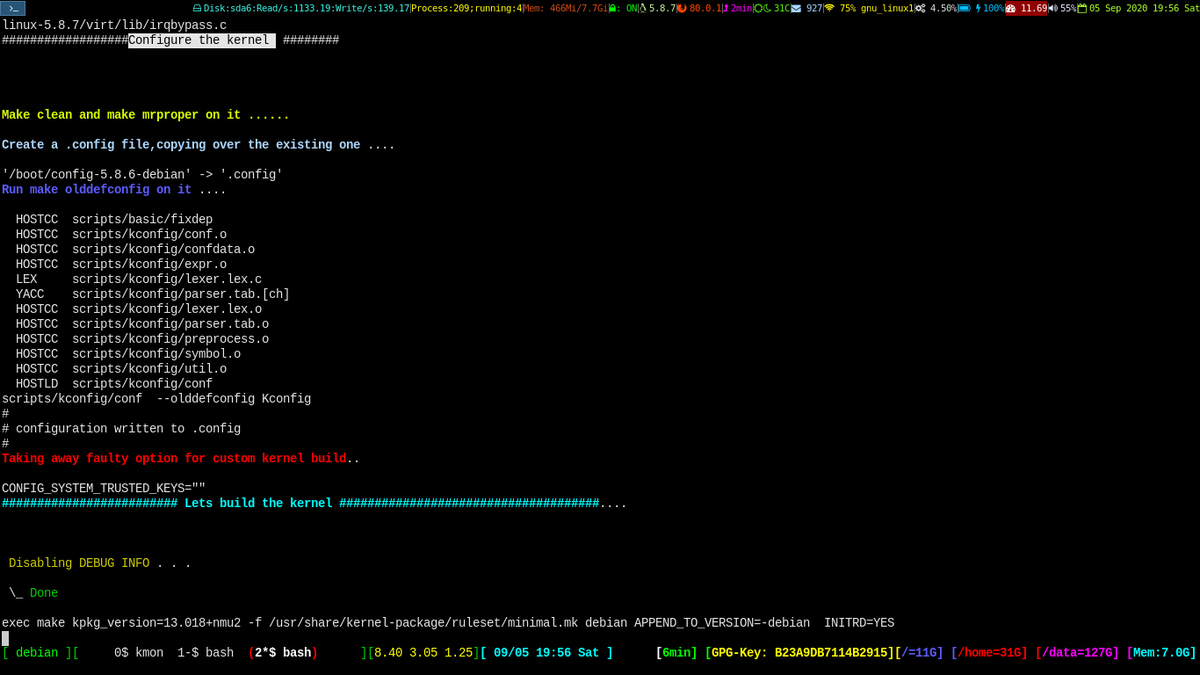Click the Firefox icon next to 80.0.1
Image resolution: width=1200 pixels, height=675 pixels.
click(x=682, y=8)
